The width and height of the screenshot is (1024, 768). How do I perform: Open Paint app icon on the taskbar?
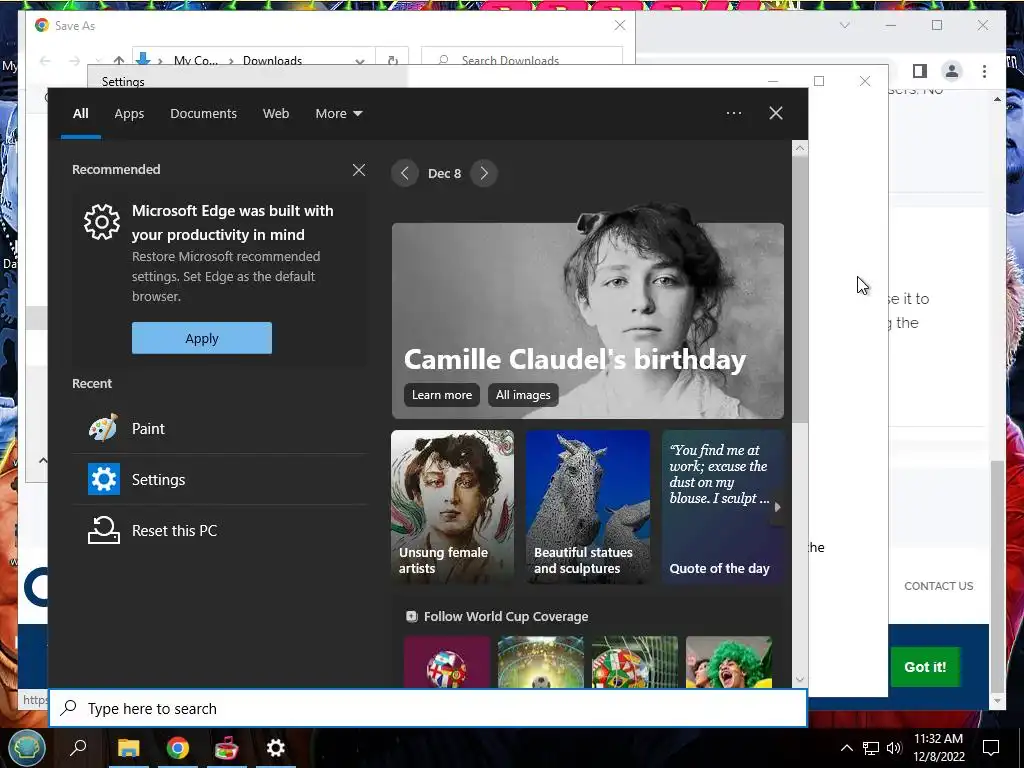point(227,747)
